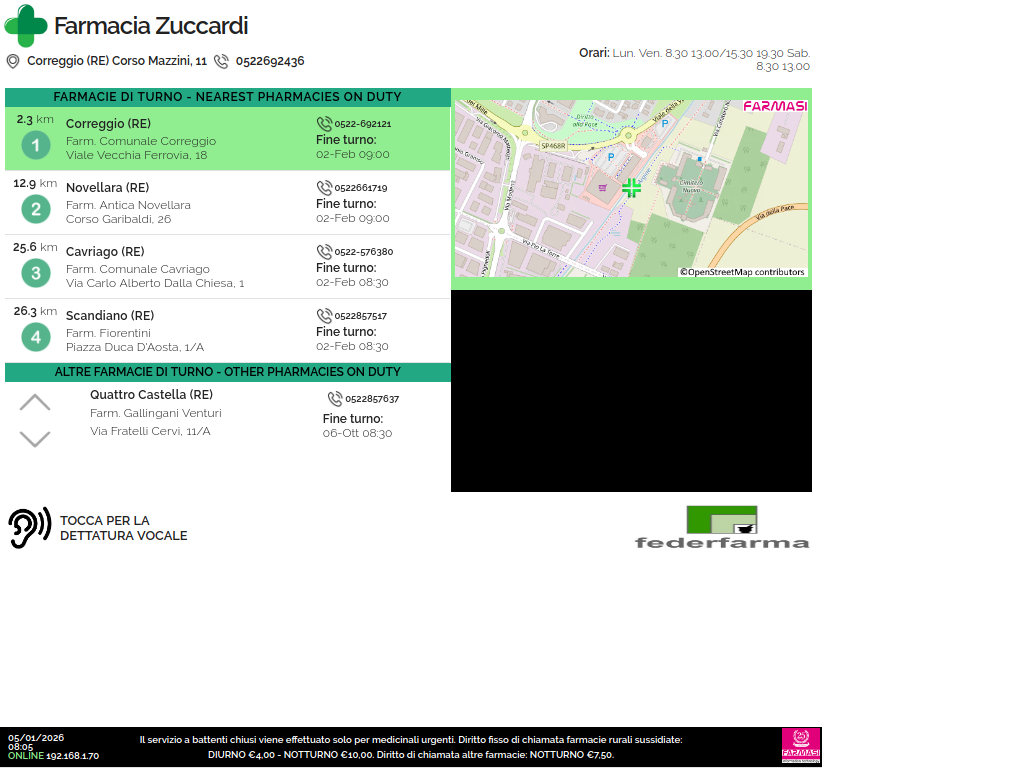Click the Federfarma logo

click(x=722, y=527)
